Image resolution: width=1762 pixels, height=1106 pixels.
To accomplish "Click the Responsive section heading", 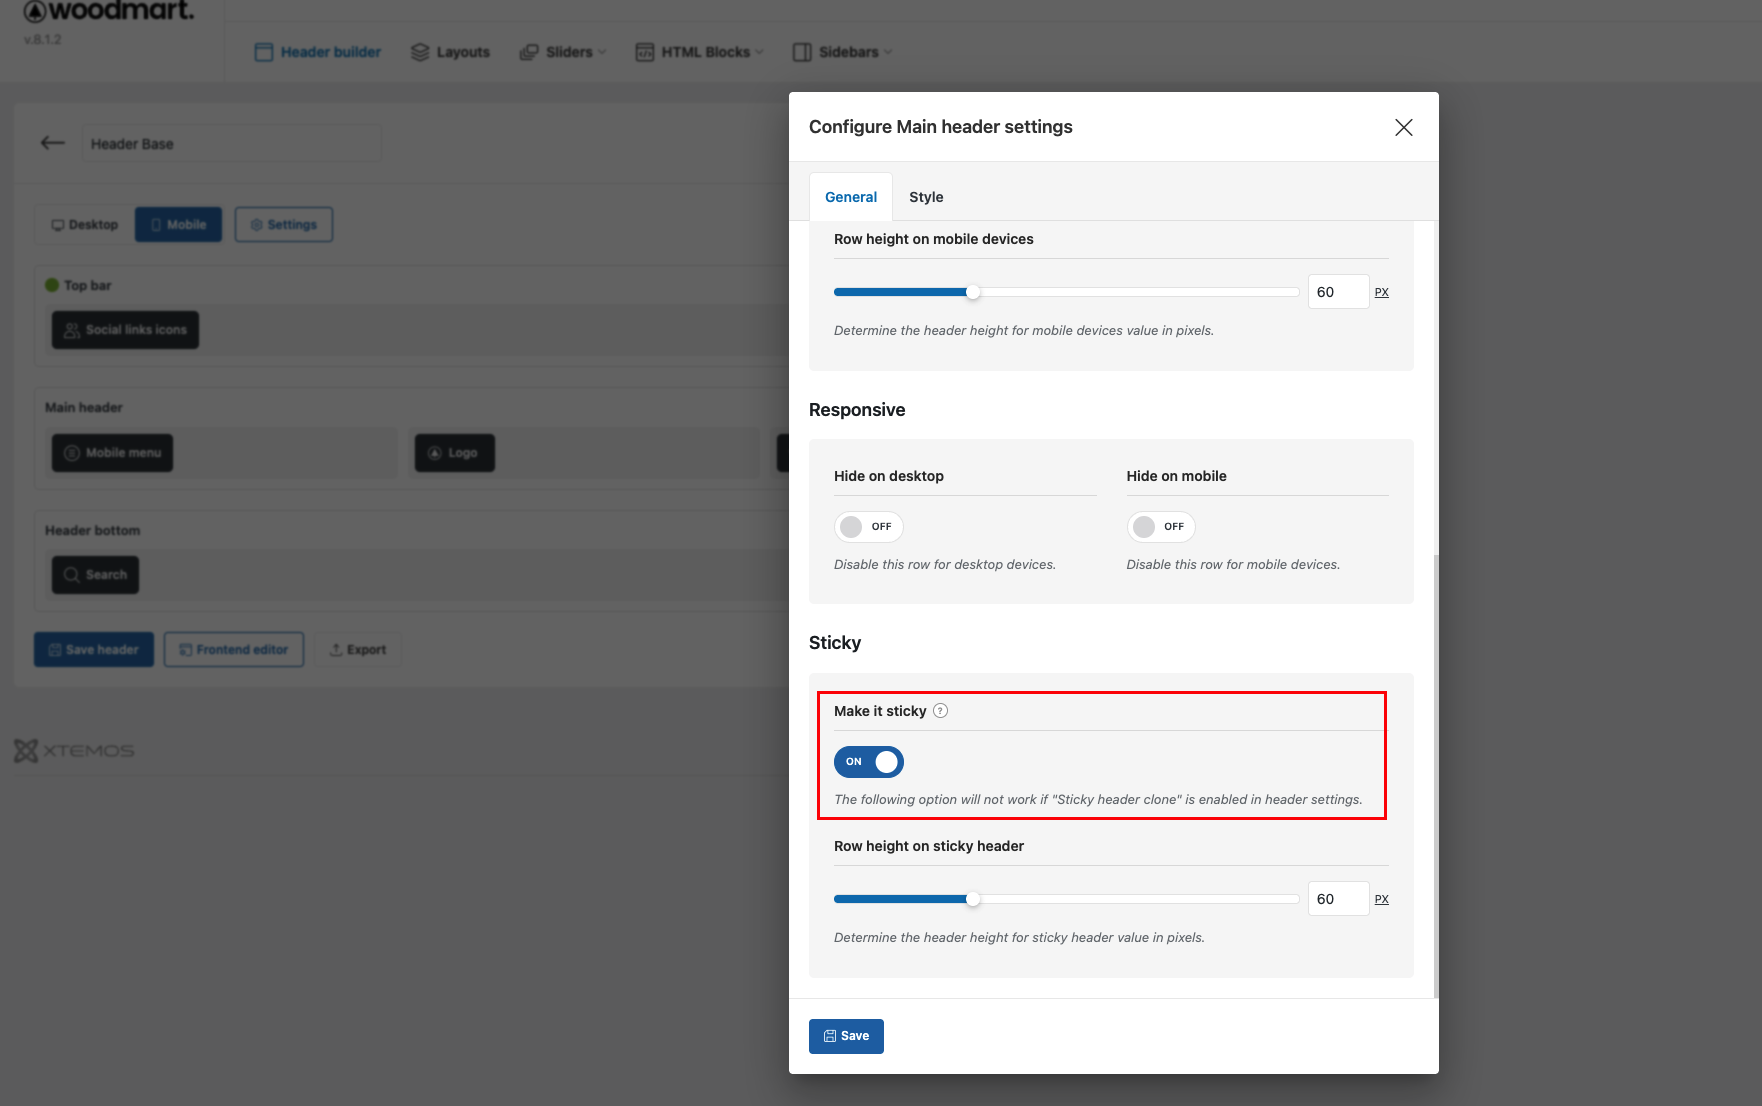I will 857,410.
